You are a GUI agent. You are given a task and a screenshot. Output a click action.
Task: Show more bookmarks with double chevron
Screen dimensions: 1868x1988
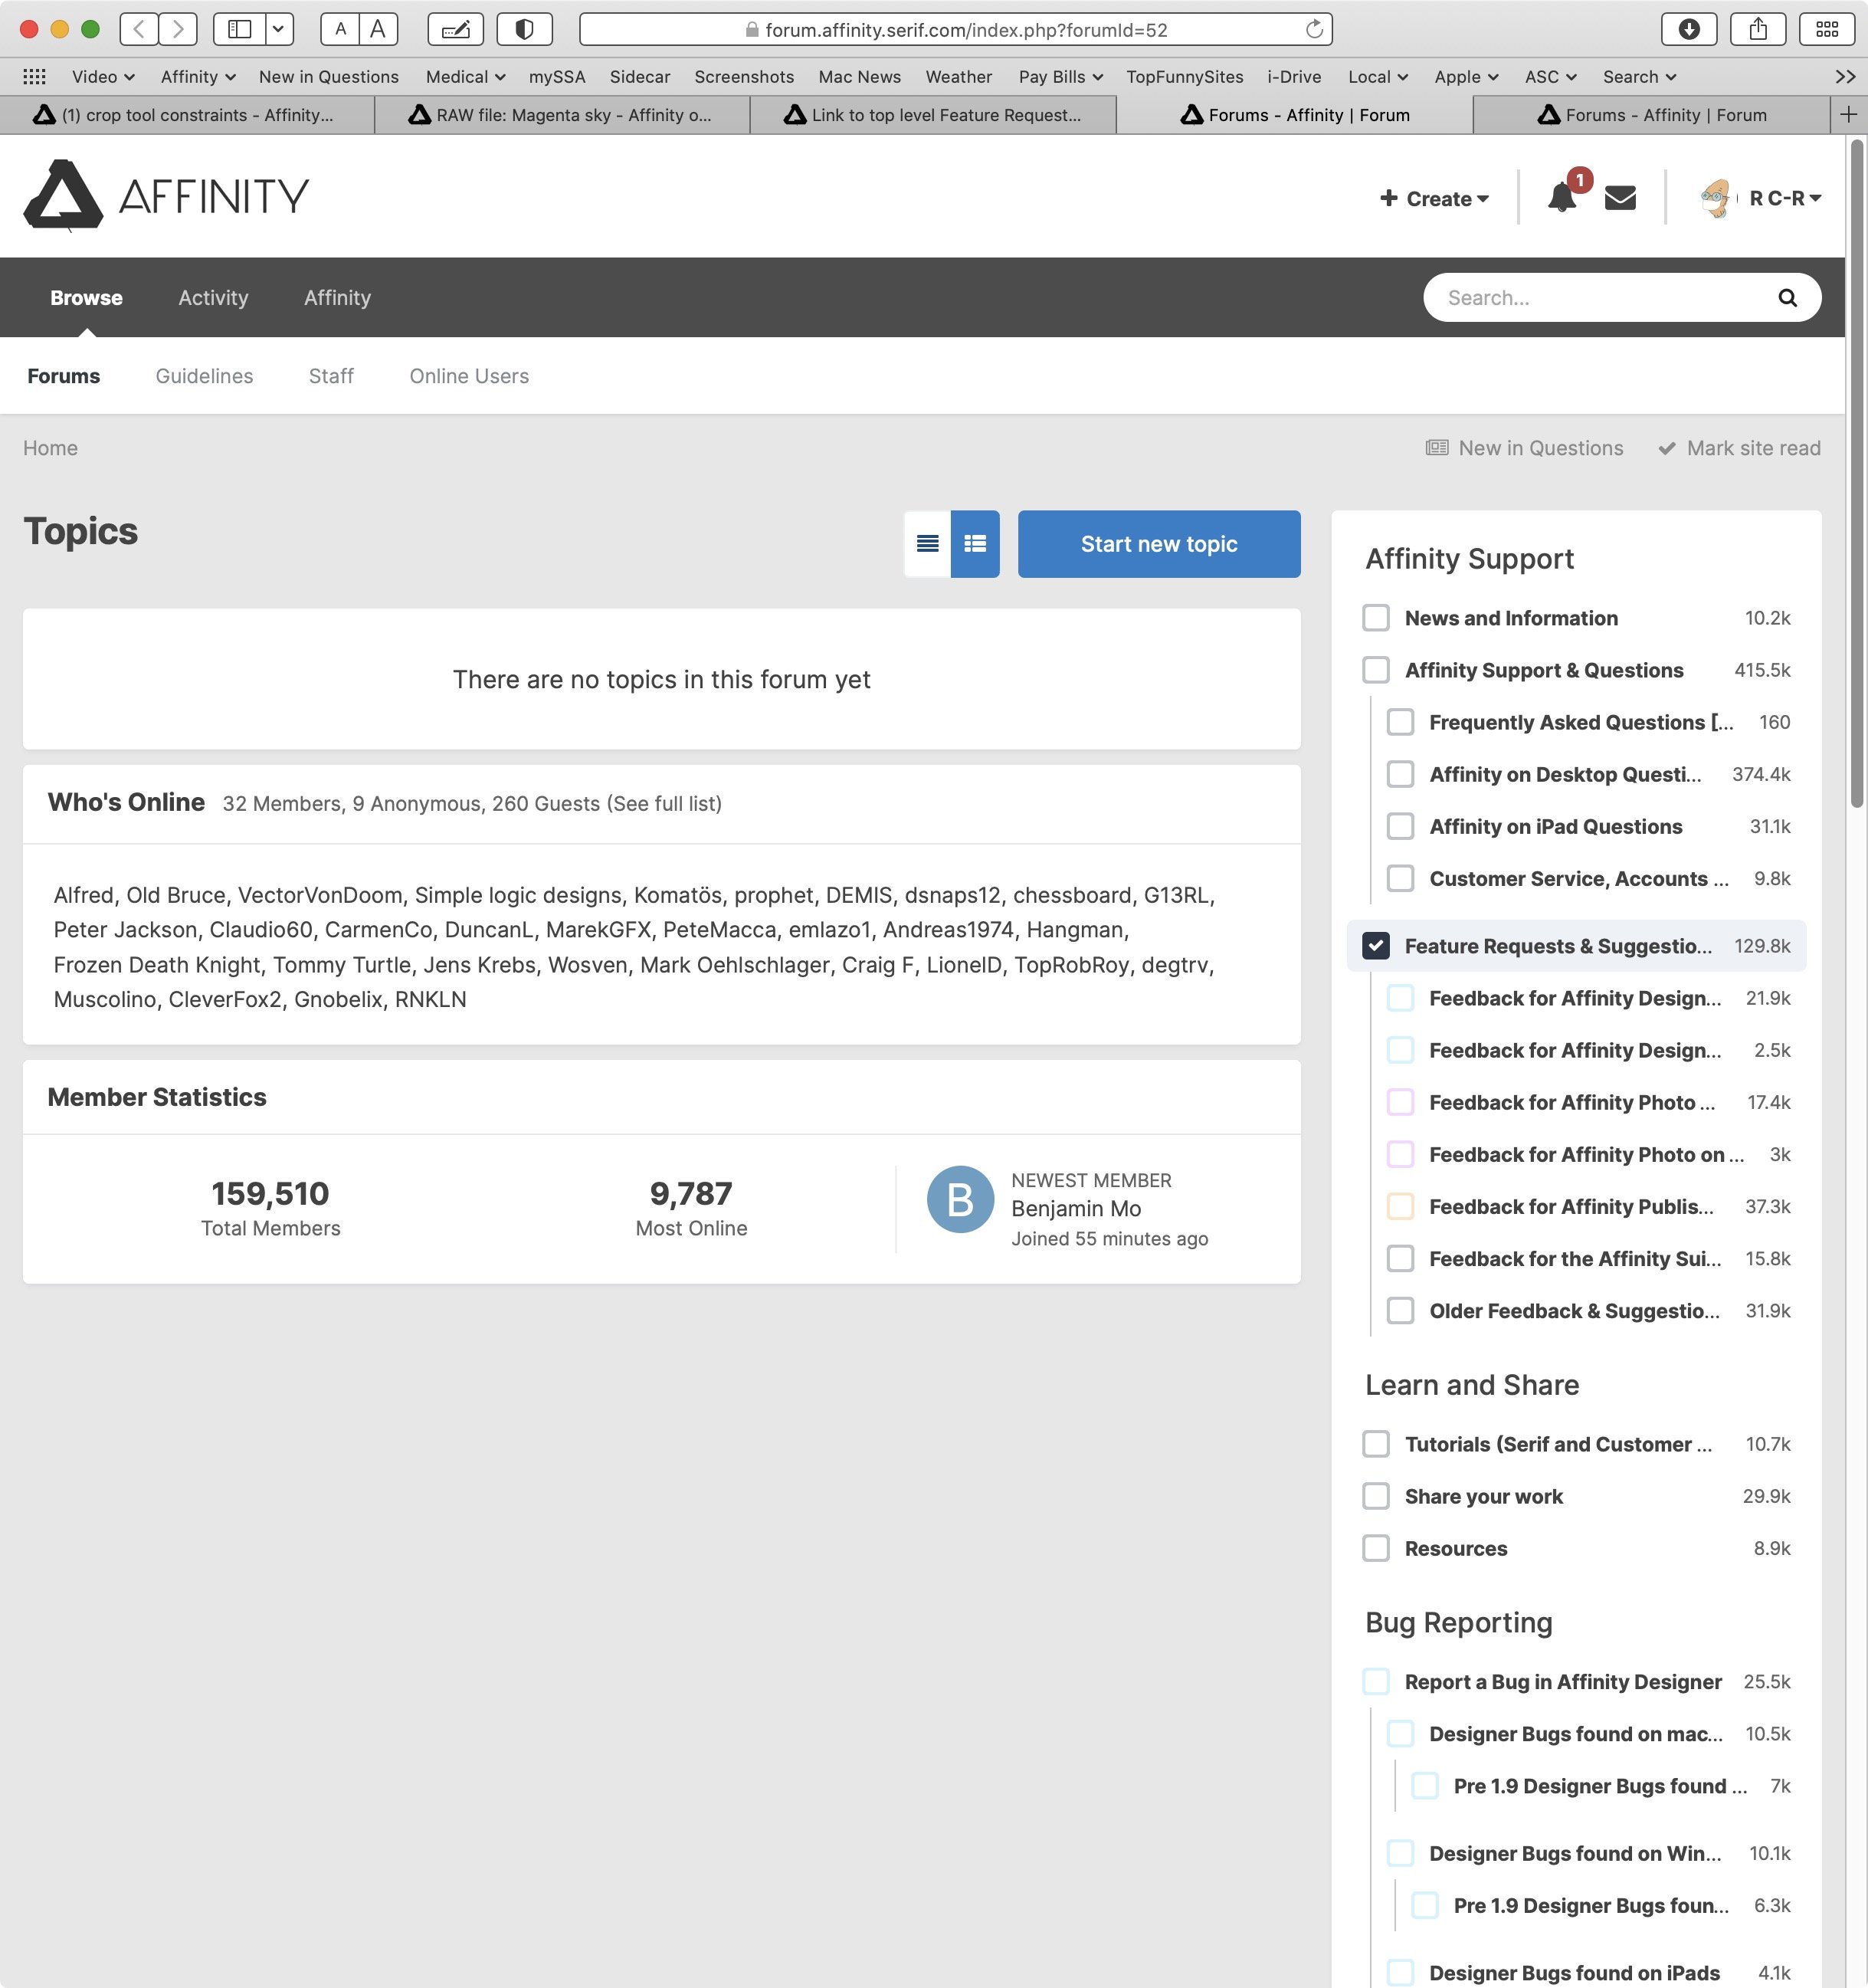1845,76
